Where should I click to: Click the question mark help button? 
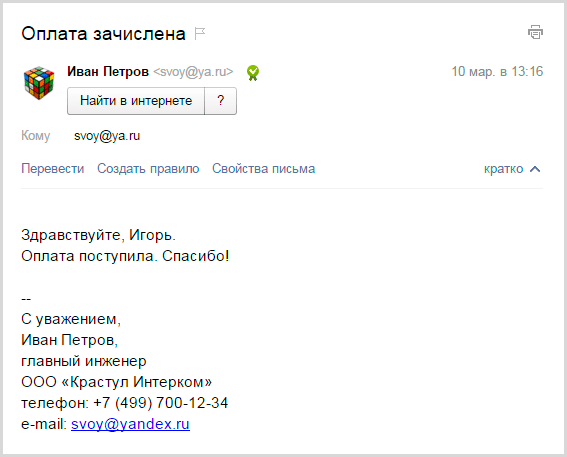tap(221, 101)
